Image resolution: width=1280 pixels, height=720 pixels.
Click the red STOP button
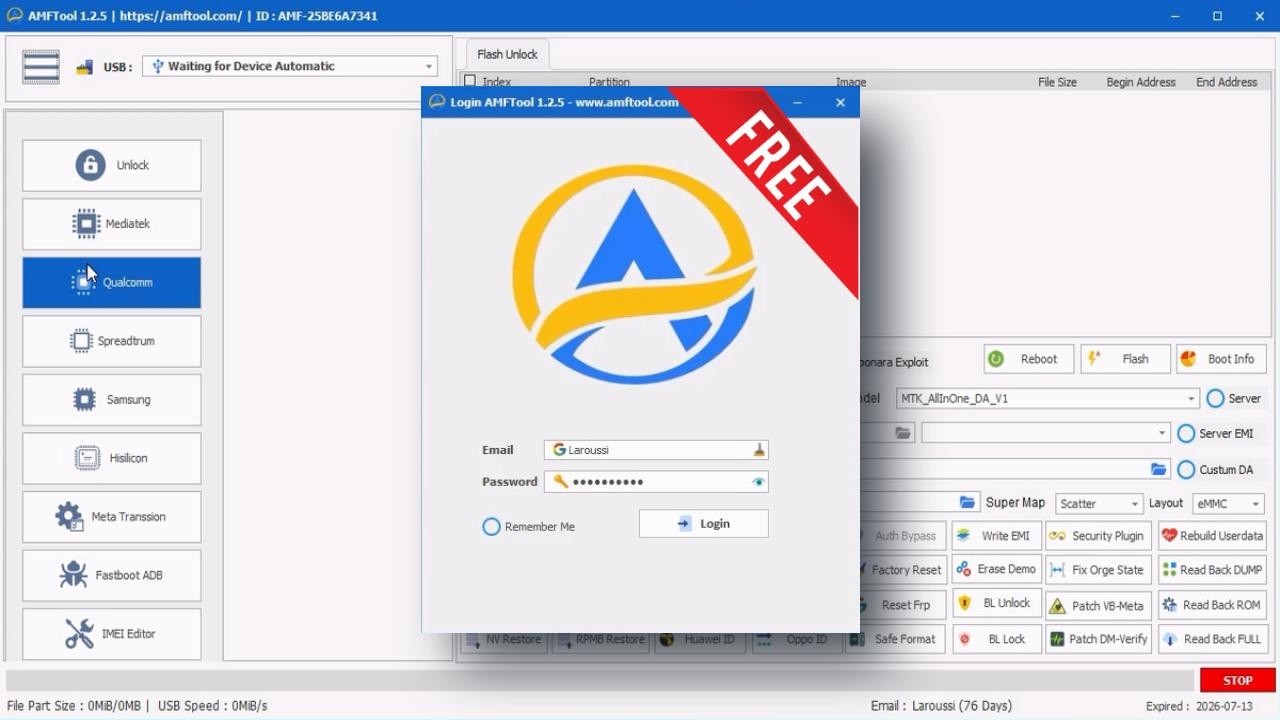(1236, 680)
